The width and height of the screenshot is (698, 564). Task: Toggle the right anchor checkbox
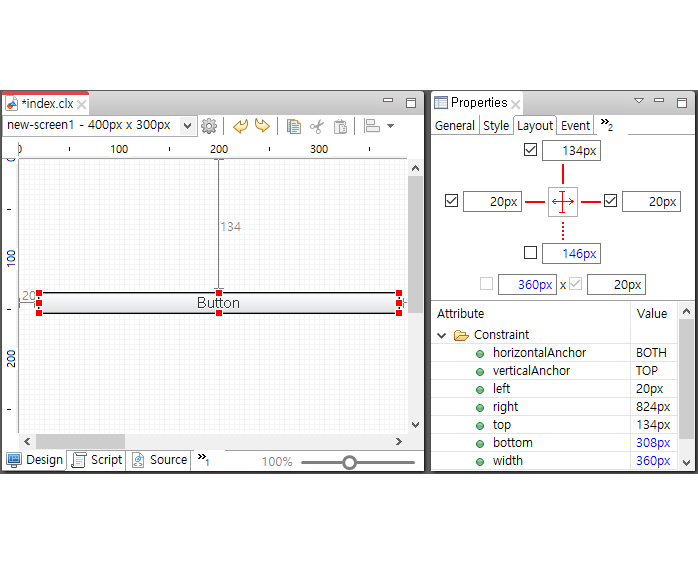610,201
